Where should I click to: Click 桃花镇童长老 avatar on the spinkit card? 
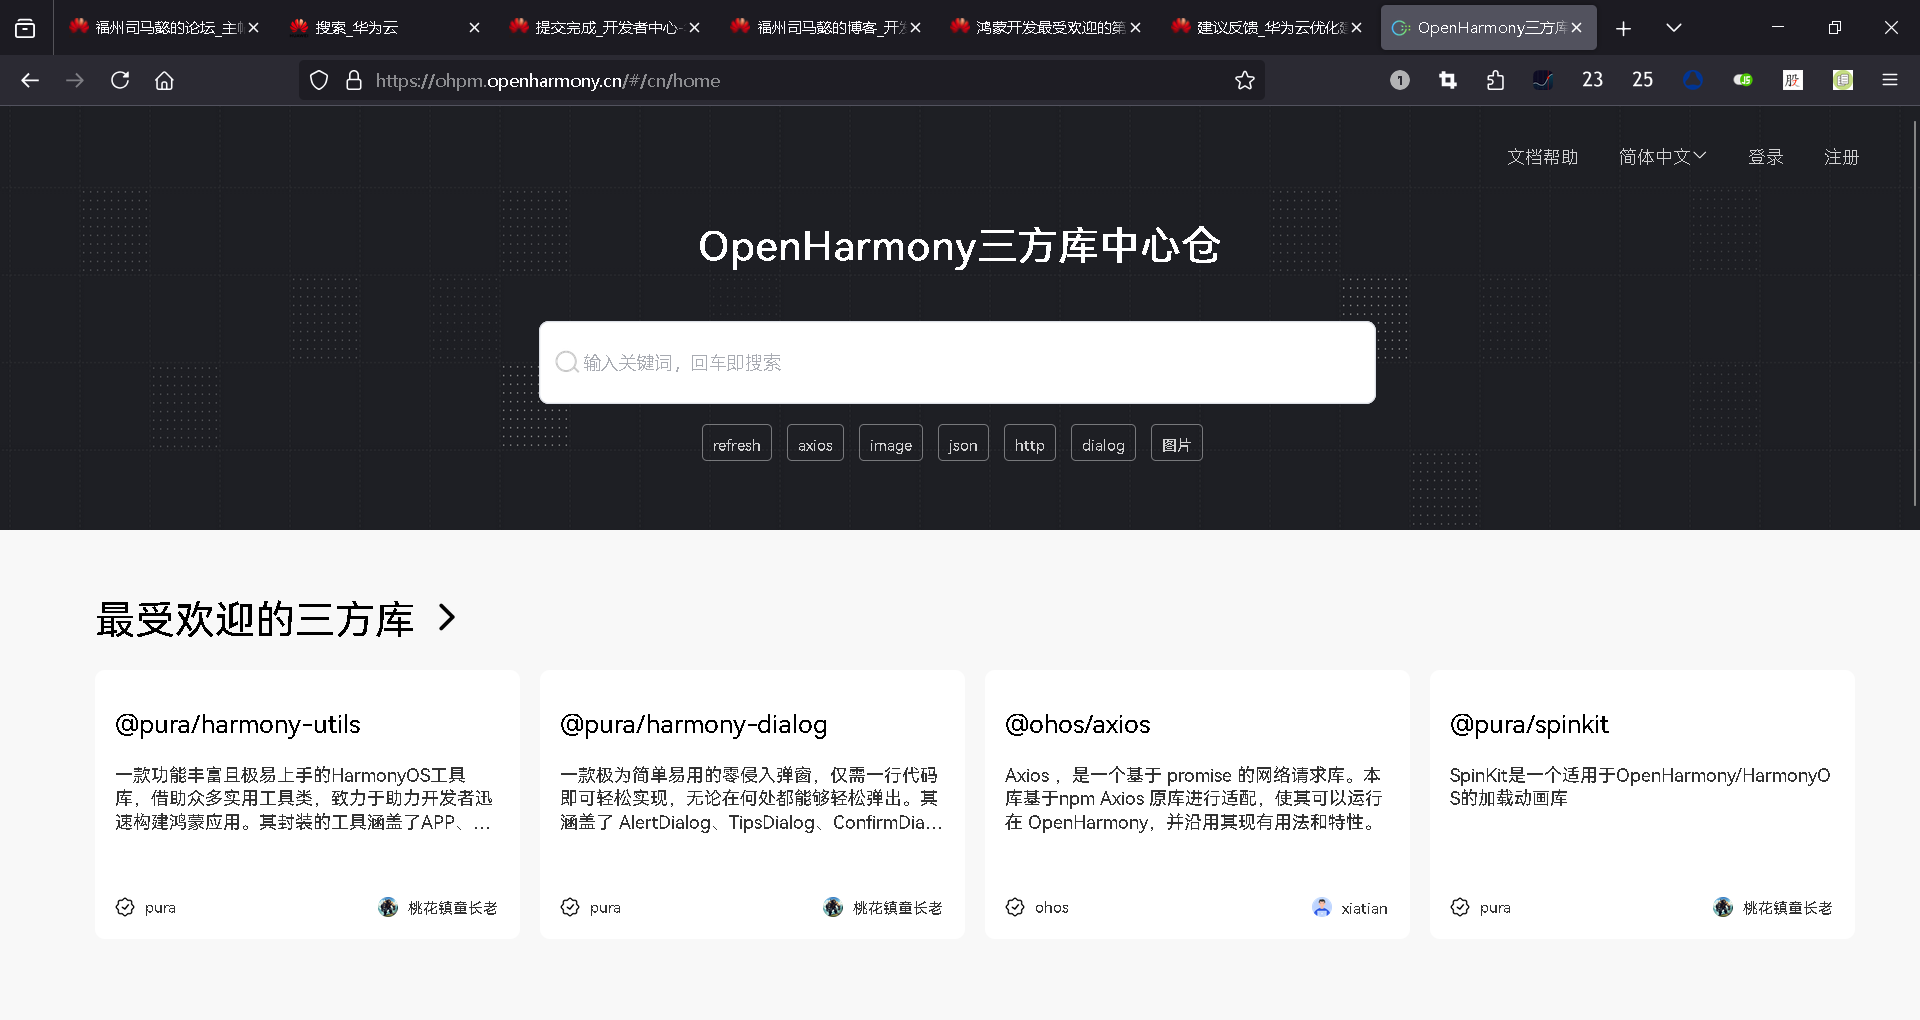pos(1723,907)
